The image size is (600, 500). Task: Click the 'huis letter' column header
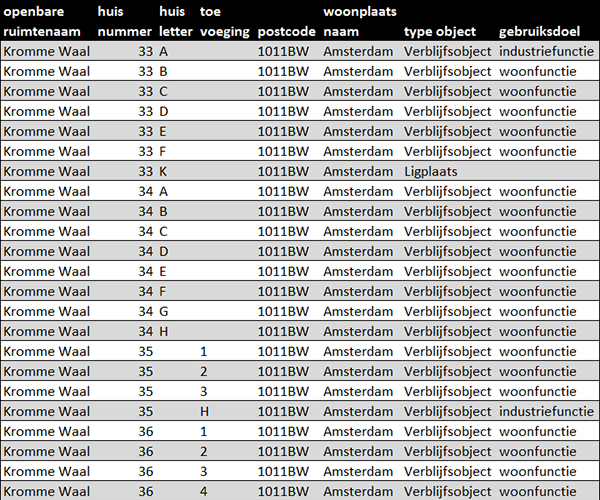point(175,21)
